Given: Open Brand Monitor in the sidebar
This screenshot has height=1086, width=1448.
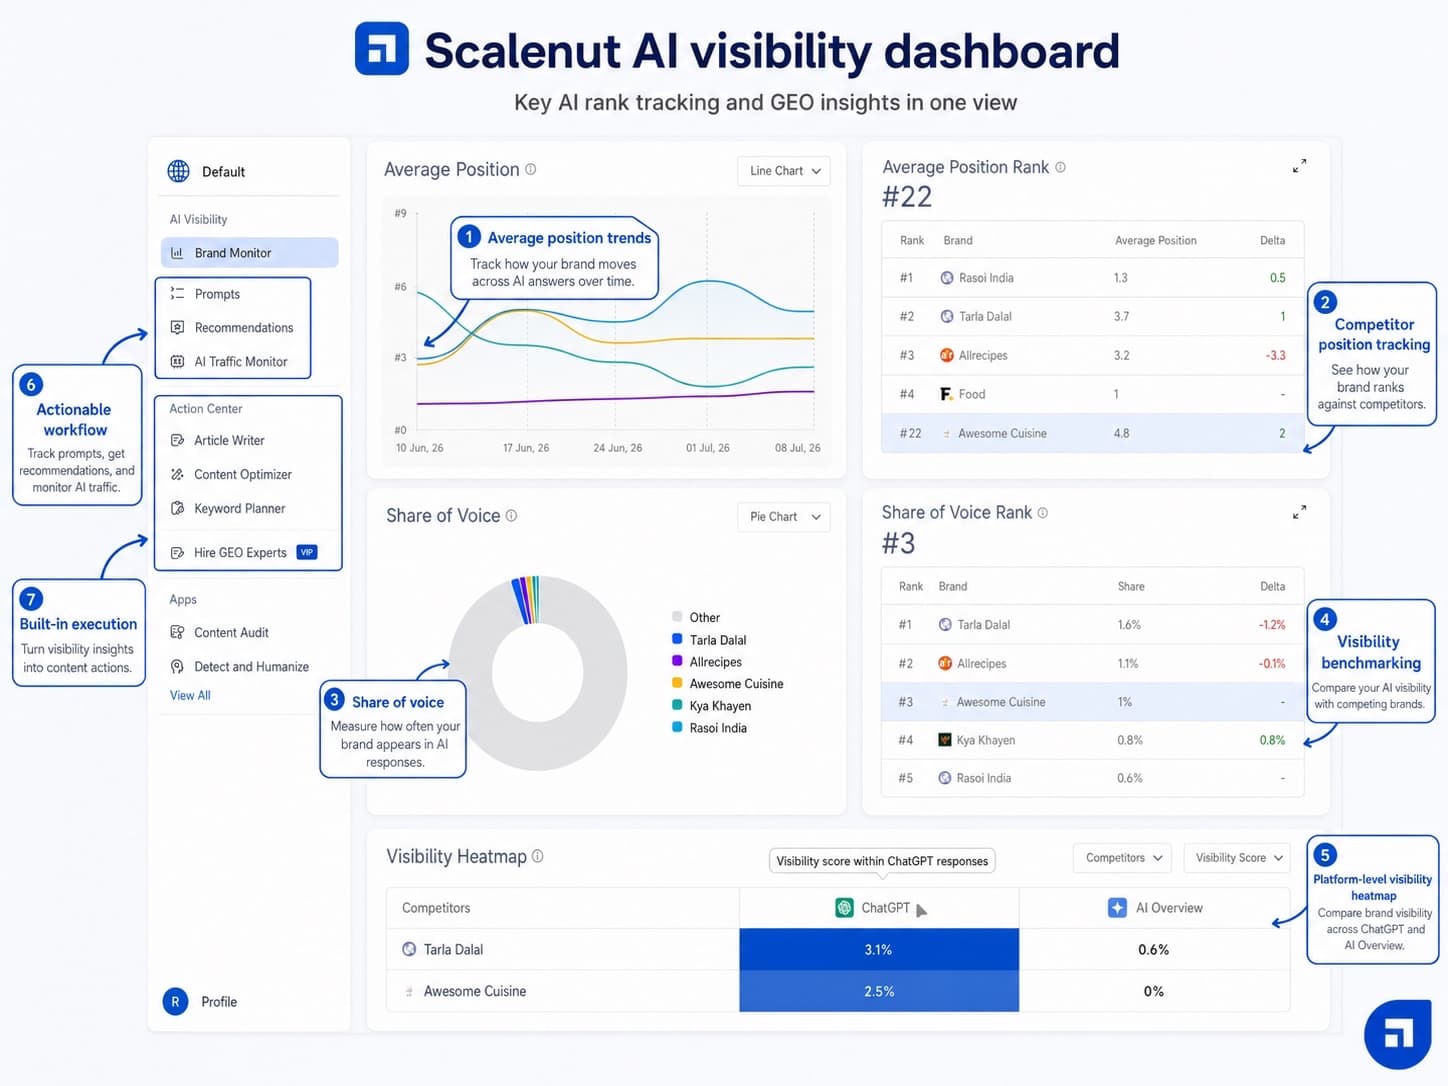Looking at the screenshot, I should (x=249, y=253).
